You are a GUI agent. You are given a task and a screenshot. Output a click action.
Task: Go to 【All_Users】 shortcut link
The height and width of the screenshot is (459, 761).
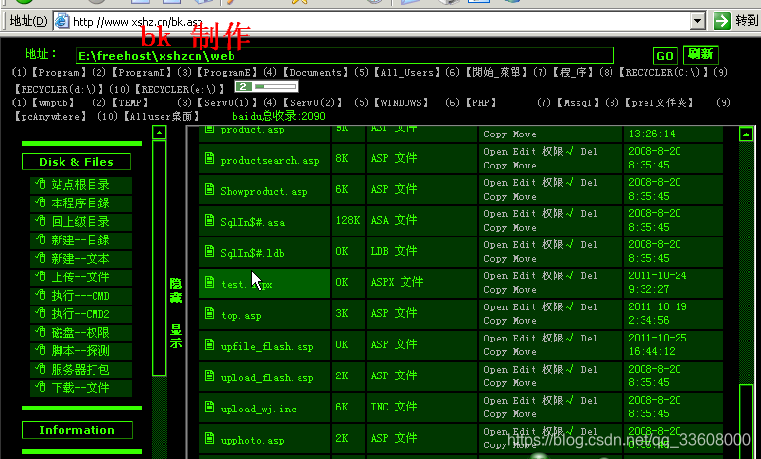click(406, 72)
